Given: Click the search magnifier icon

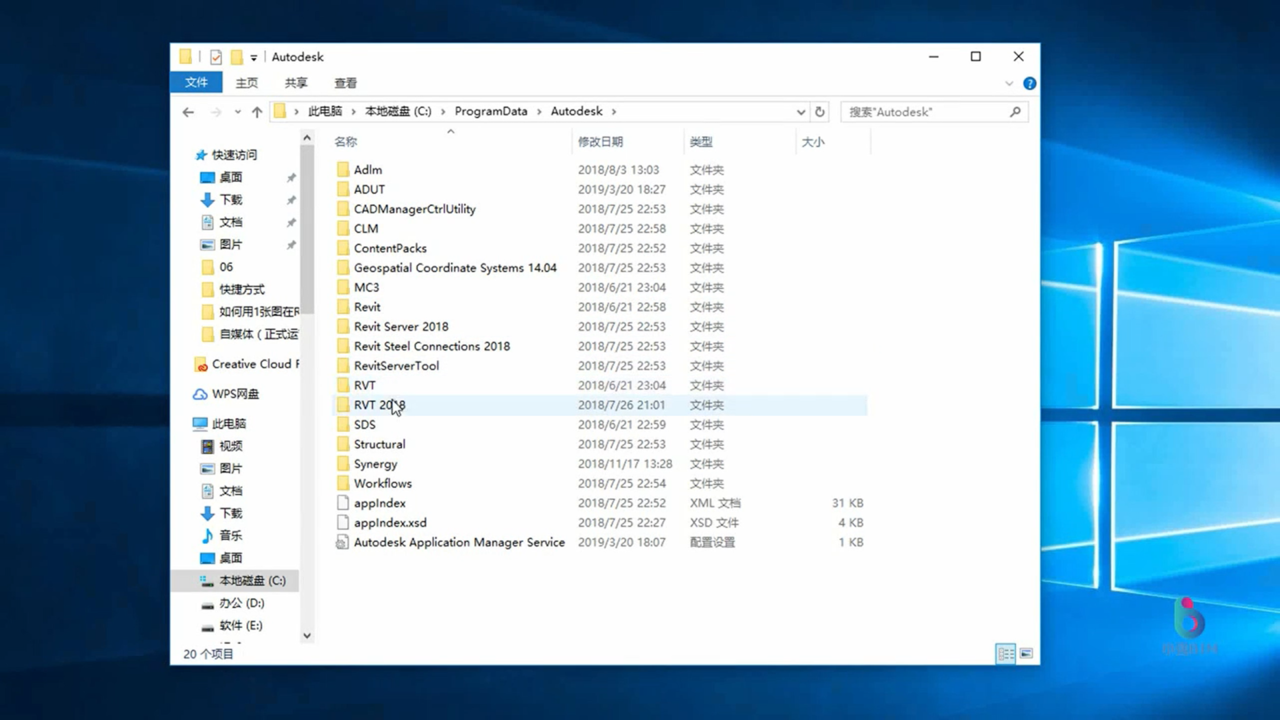Looking at the screenshot, I should coord(1015,112).
